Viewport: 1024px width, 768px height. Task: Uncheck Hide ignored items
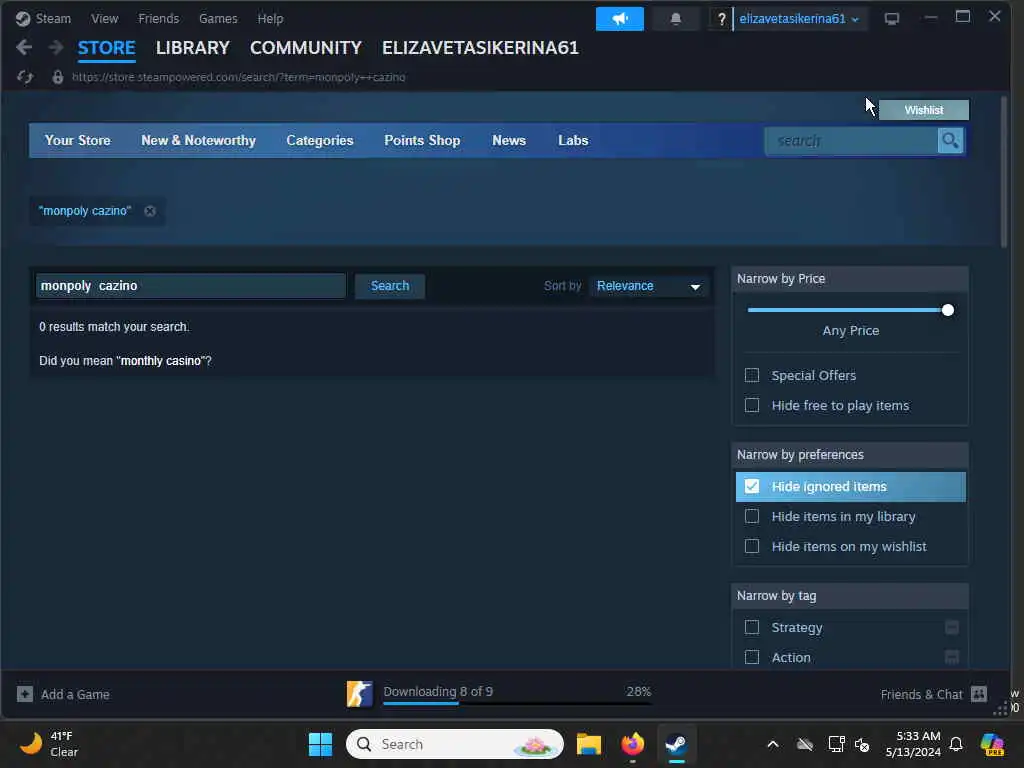[x=752, y=487]
